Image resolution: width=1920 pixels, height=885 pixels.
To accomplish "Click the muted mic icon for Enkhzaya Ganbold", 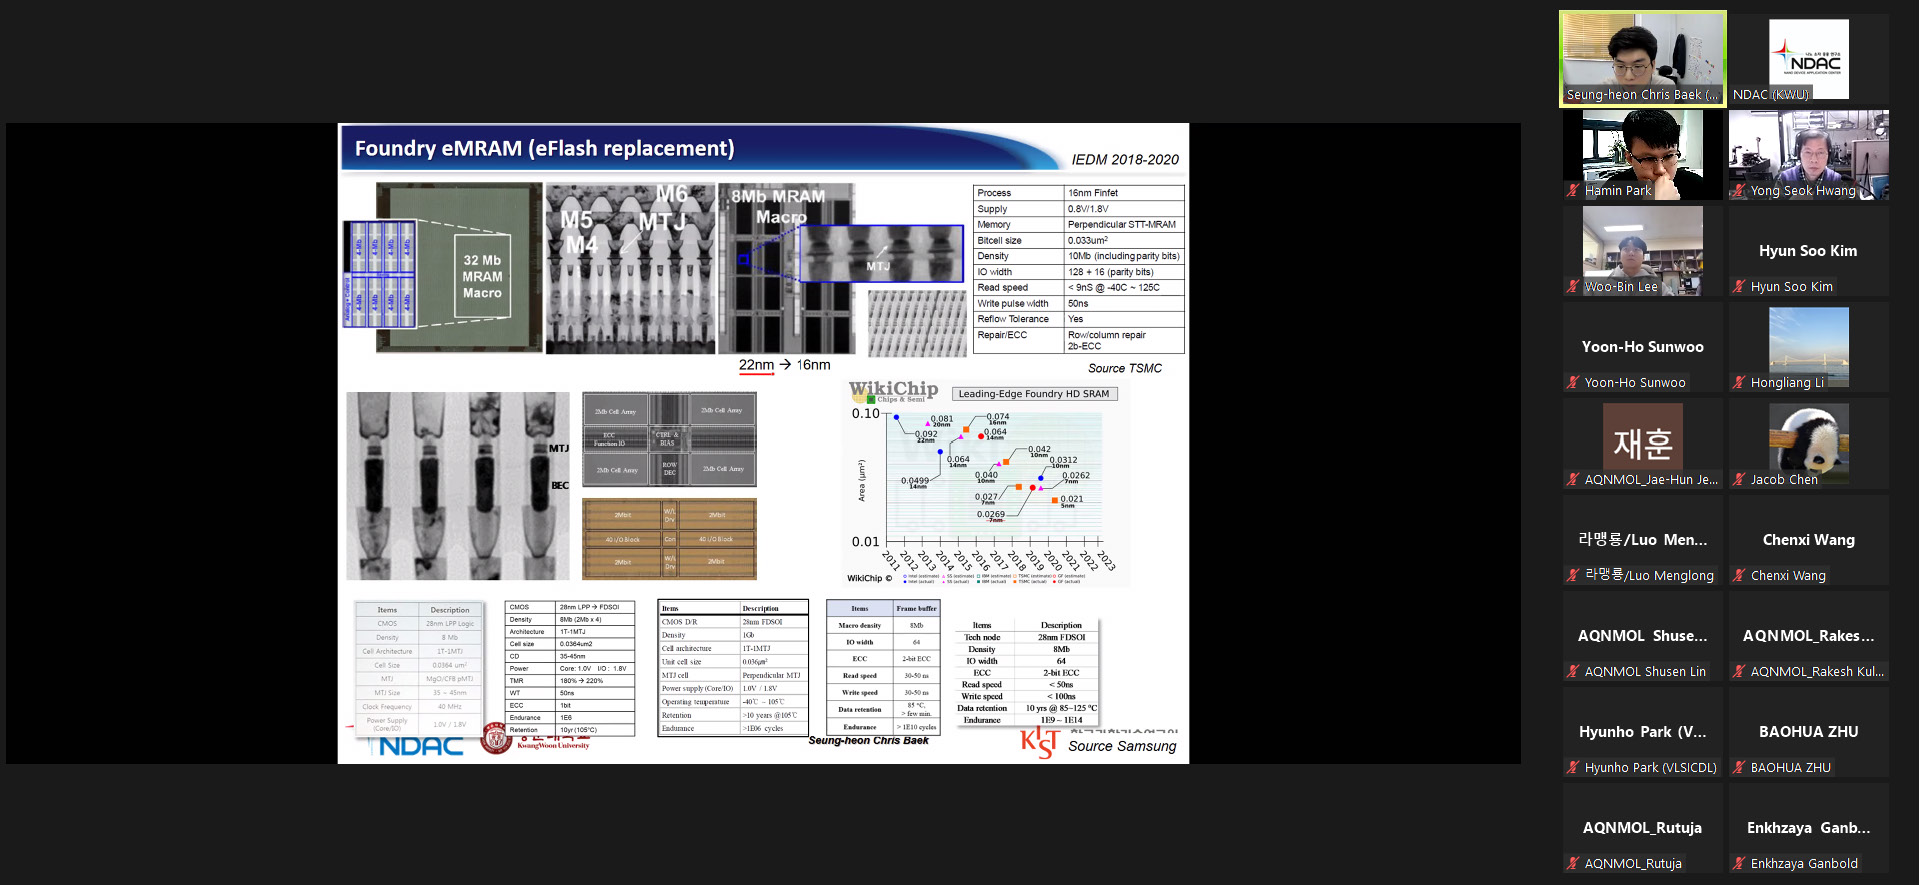I will 1740,863.
